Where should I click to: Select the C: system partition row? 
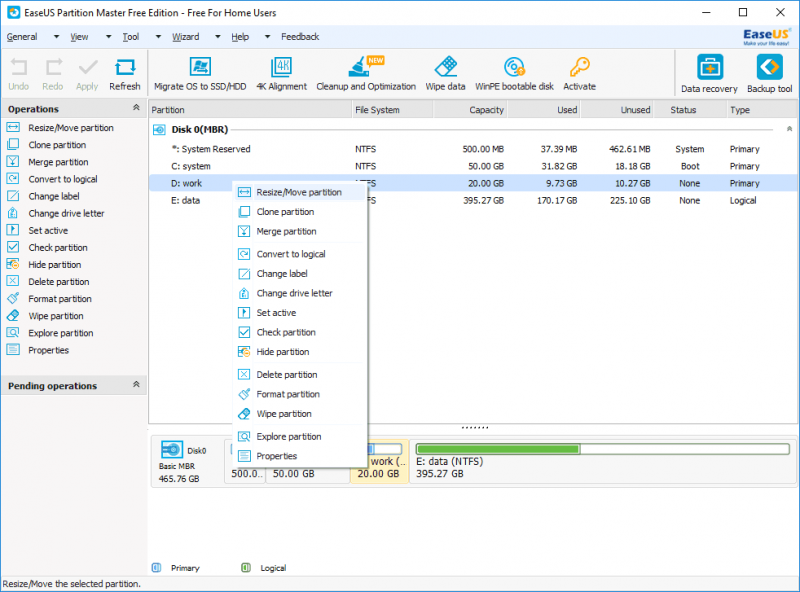coord(191,166)
